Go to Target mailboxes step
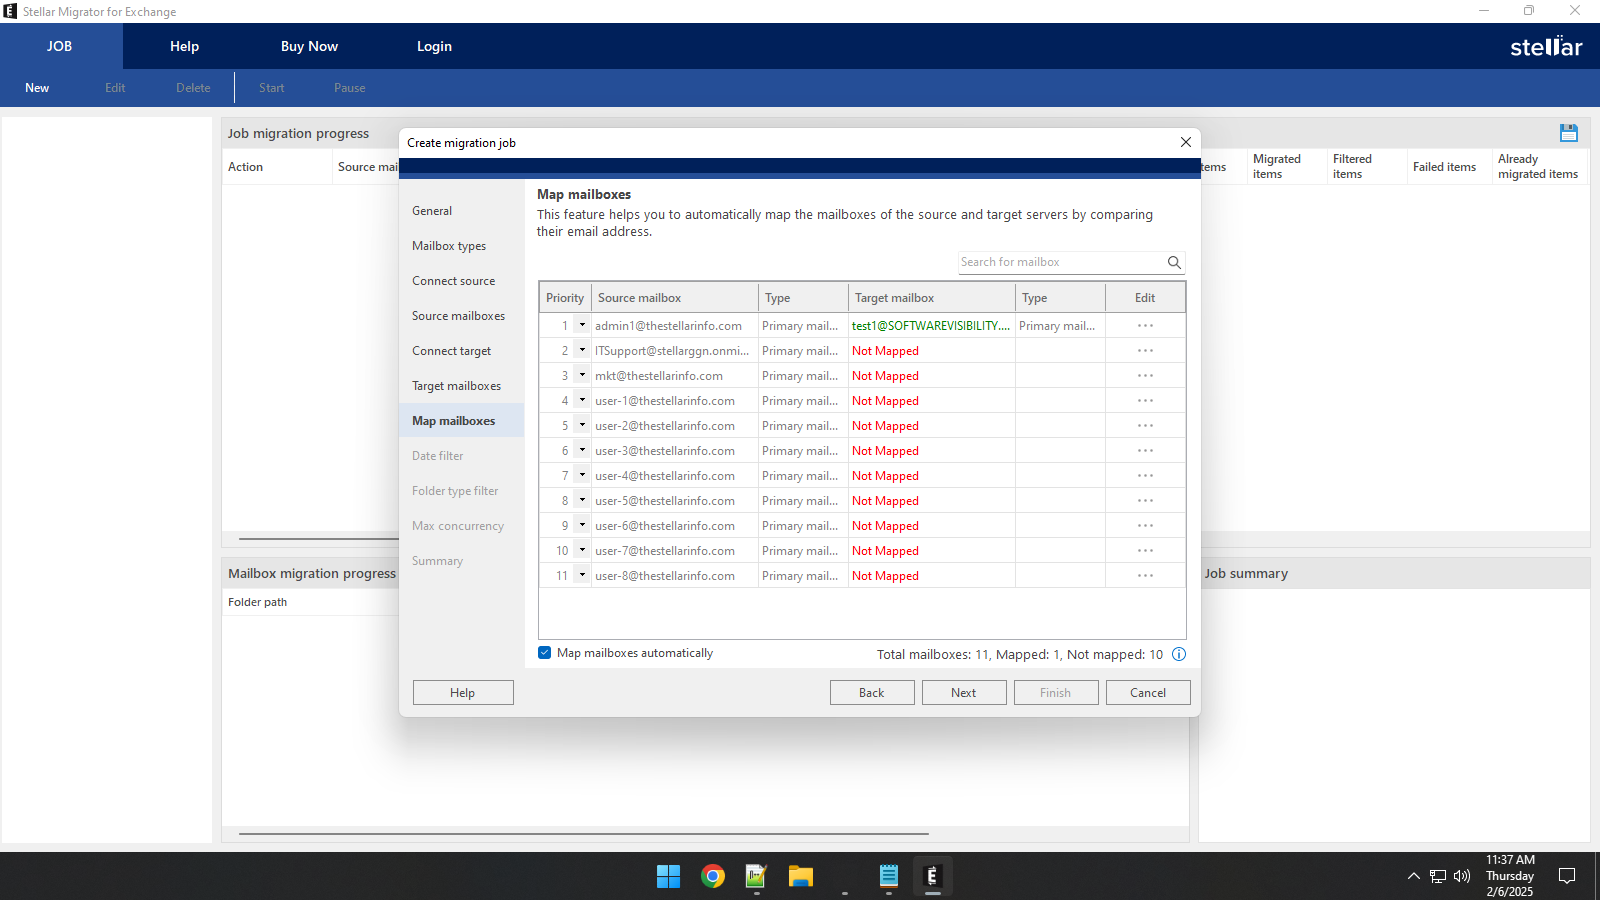The width and height of the screenshot is (1600, 900). [456, 386]
